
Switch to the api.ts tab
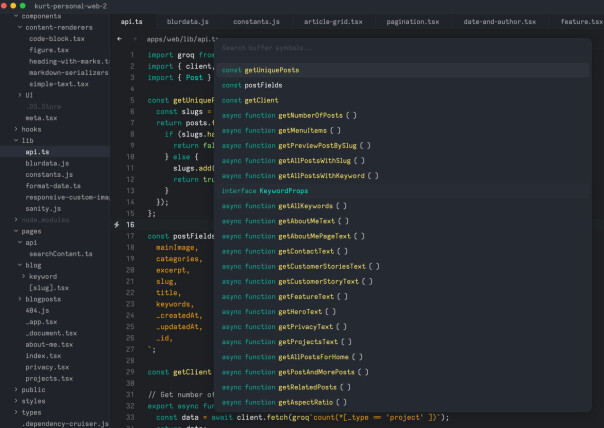click(131, 22)
